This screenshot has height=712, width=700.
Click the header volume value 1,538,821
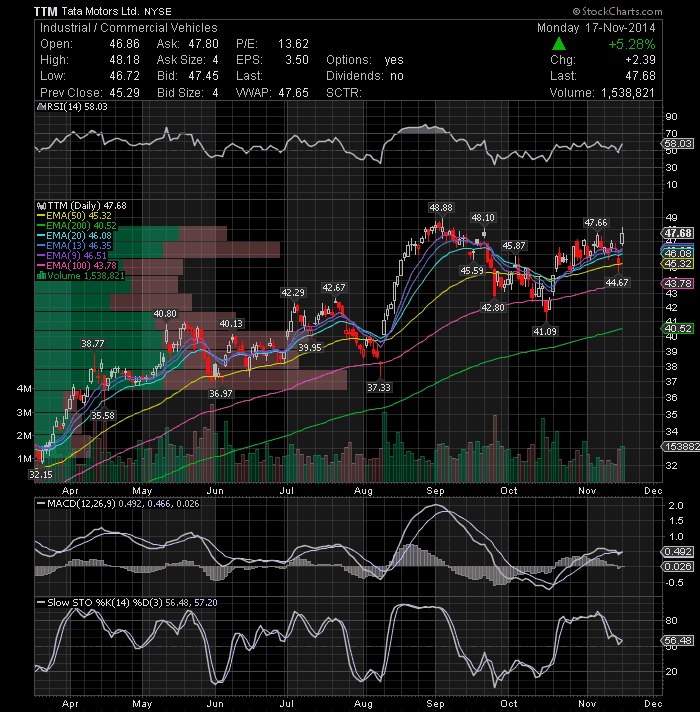(x=628, y=93)
